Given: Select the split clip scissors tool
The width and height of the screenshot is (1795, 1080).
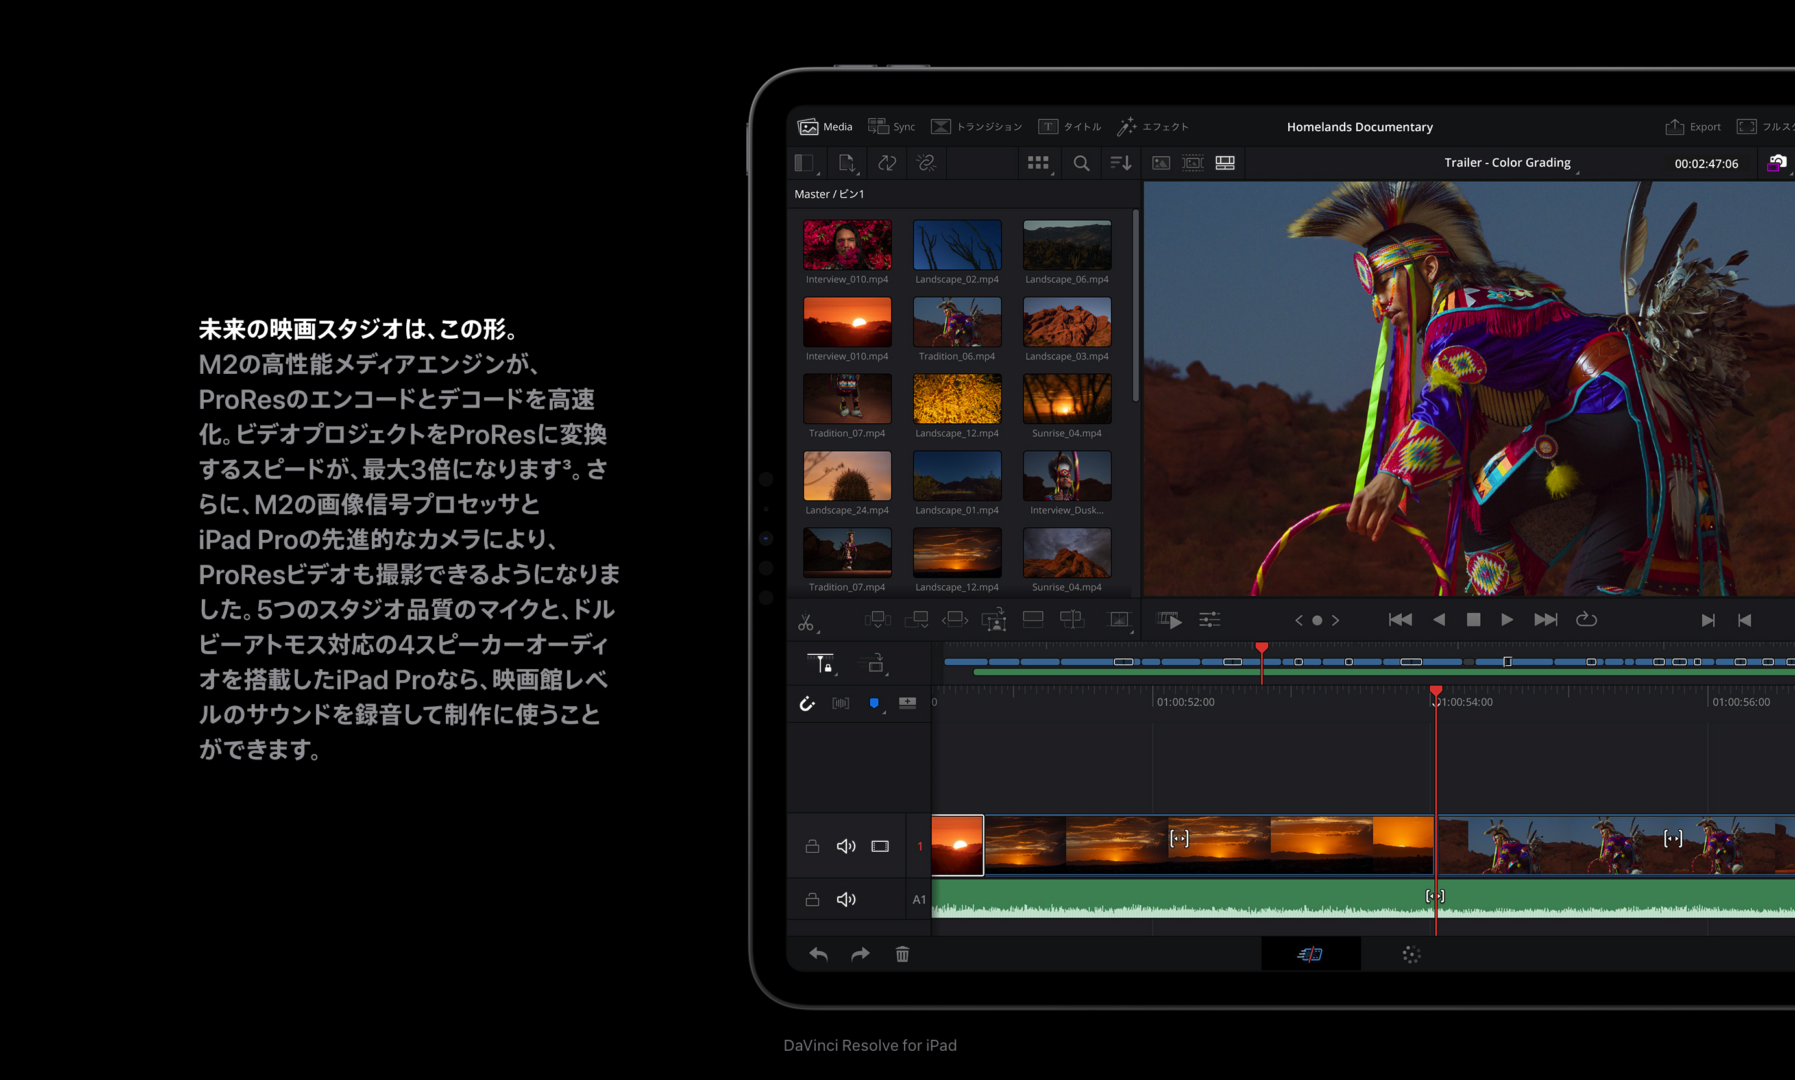Looking at the screenshot, I should tap(806, 622).
